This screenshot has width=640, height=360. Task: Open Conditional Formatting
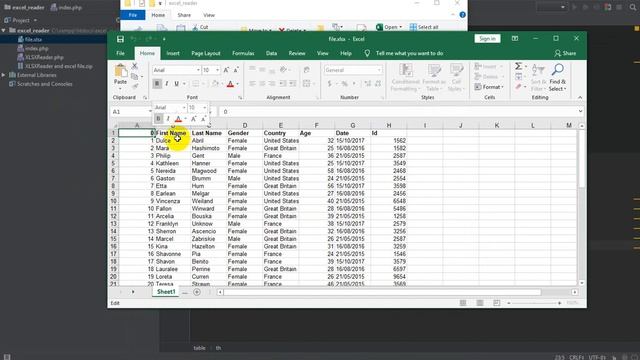point(405,78)
